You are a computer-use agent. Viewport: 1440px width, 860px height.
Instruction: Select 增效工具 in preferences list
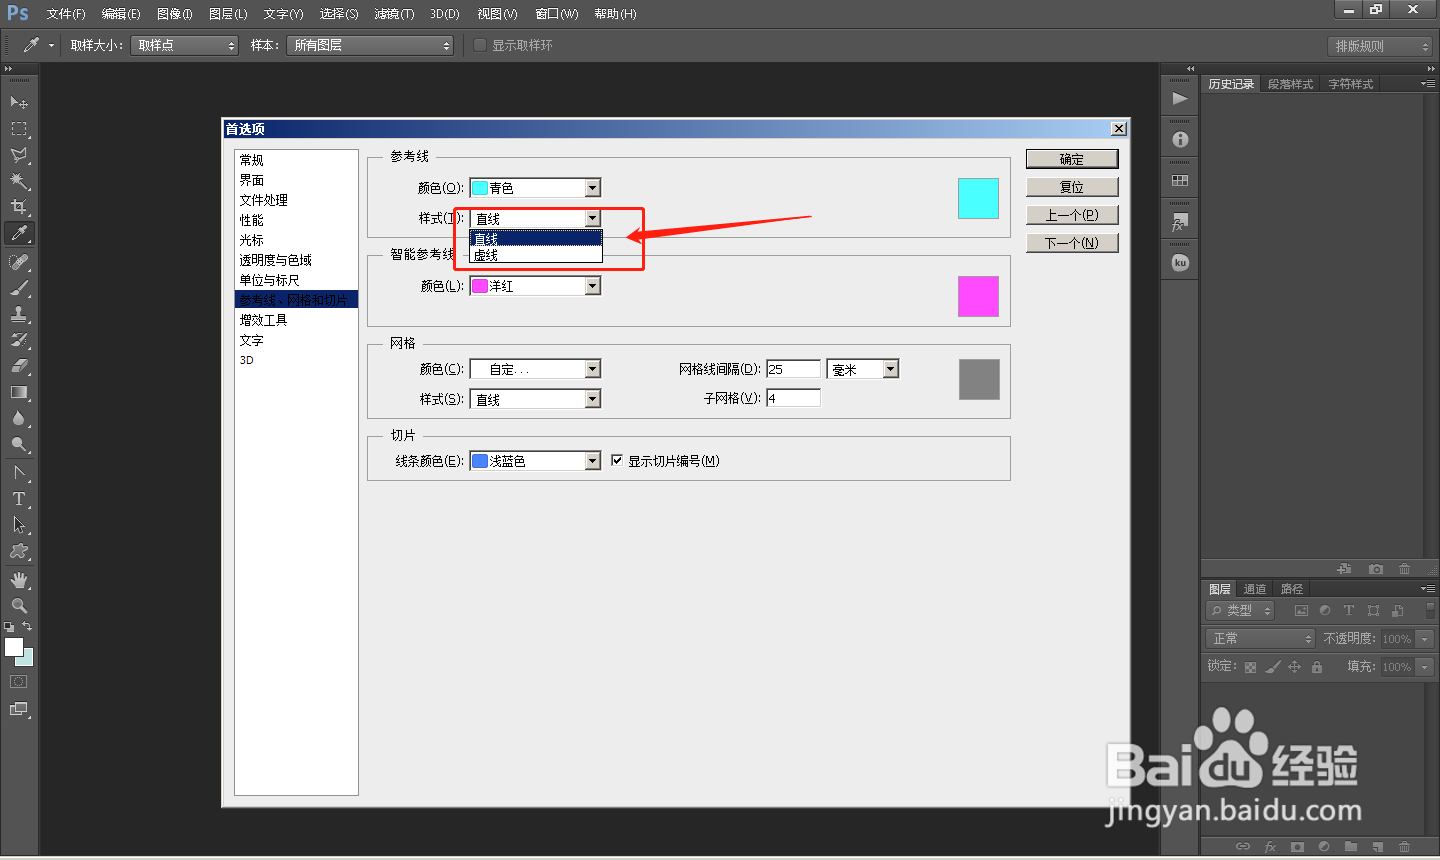296,320
